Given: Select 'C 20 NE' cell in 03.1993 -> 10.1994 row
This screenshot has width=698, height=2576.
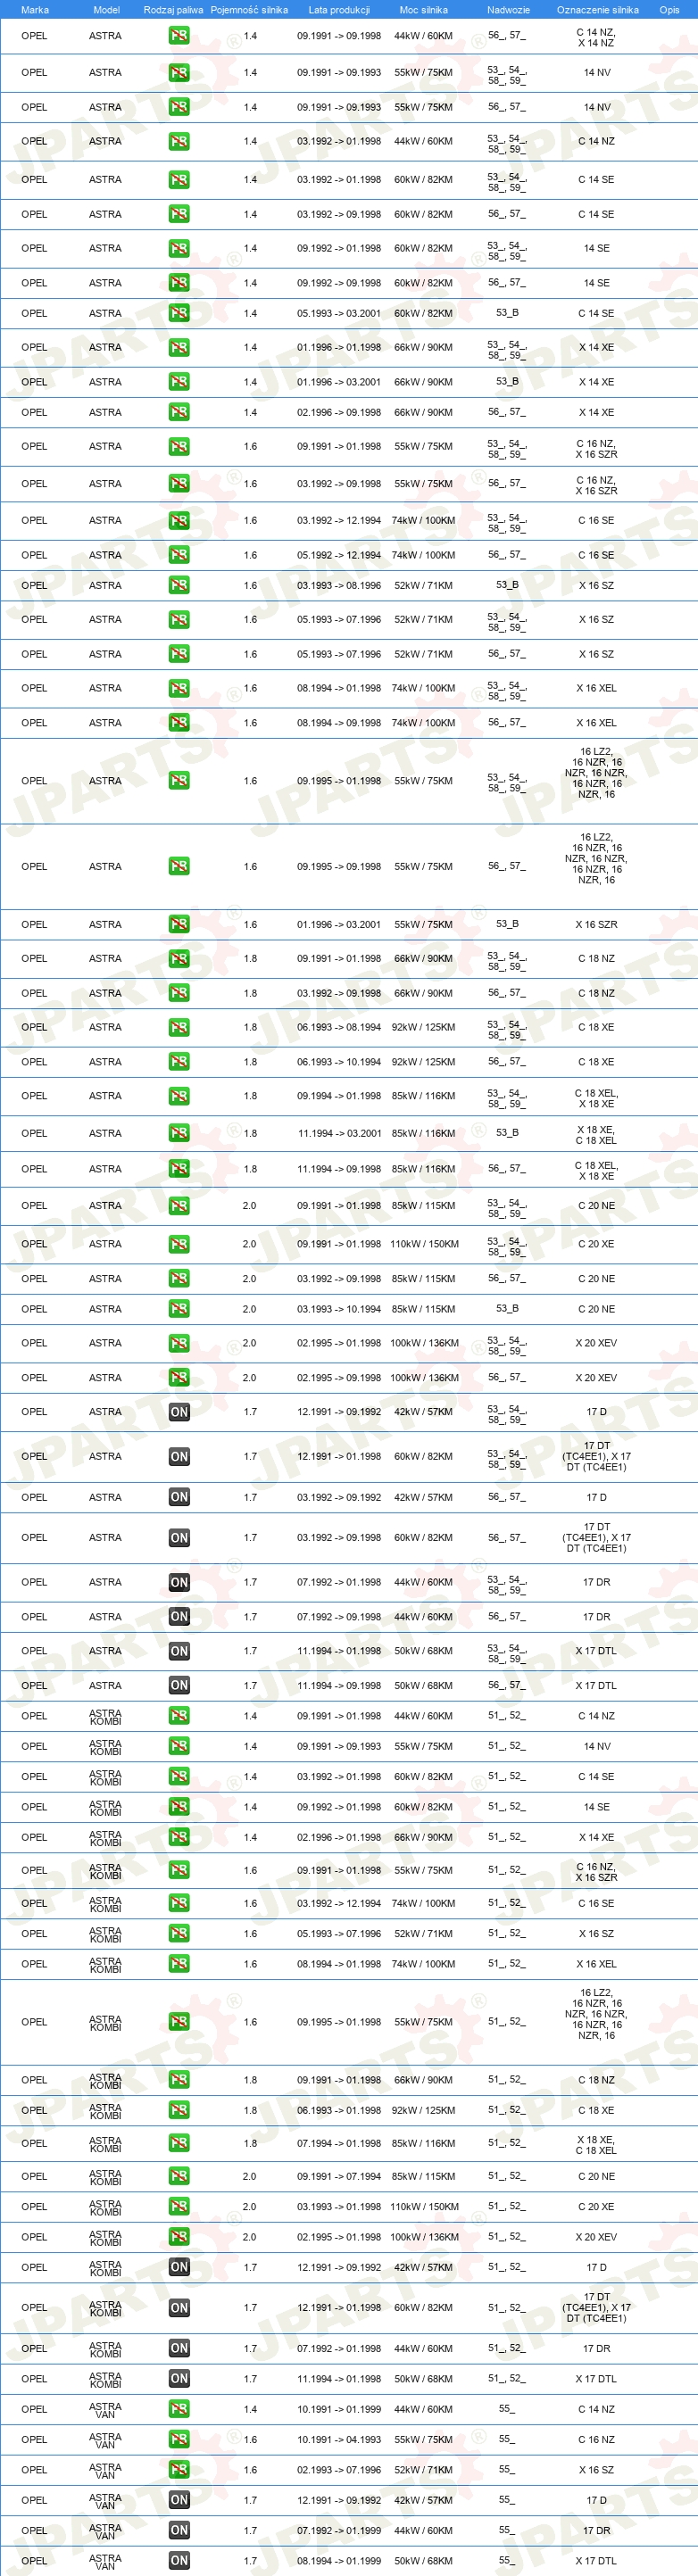Looking at the screenshot, I should pos(596,1309).
